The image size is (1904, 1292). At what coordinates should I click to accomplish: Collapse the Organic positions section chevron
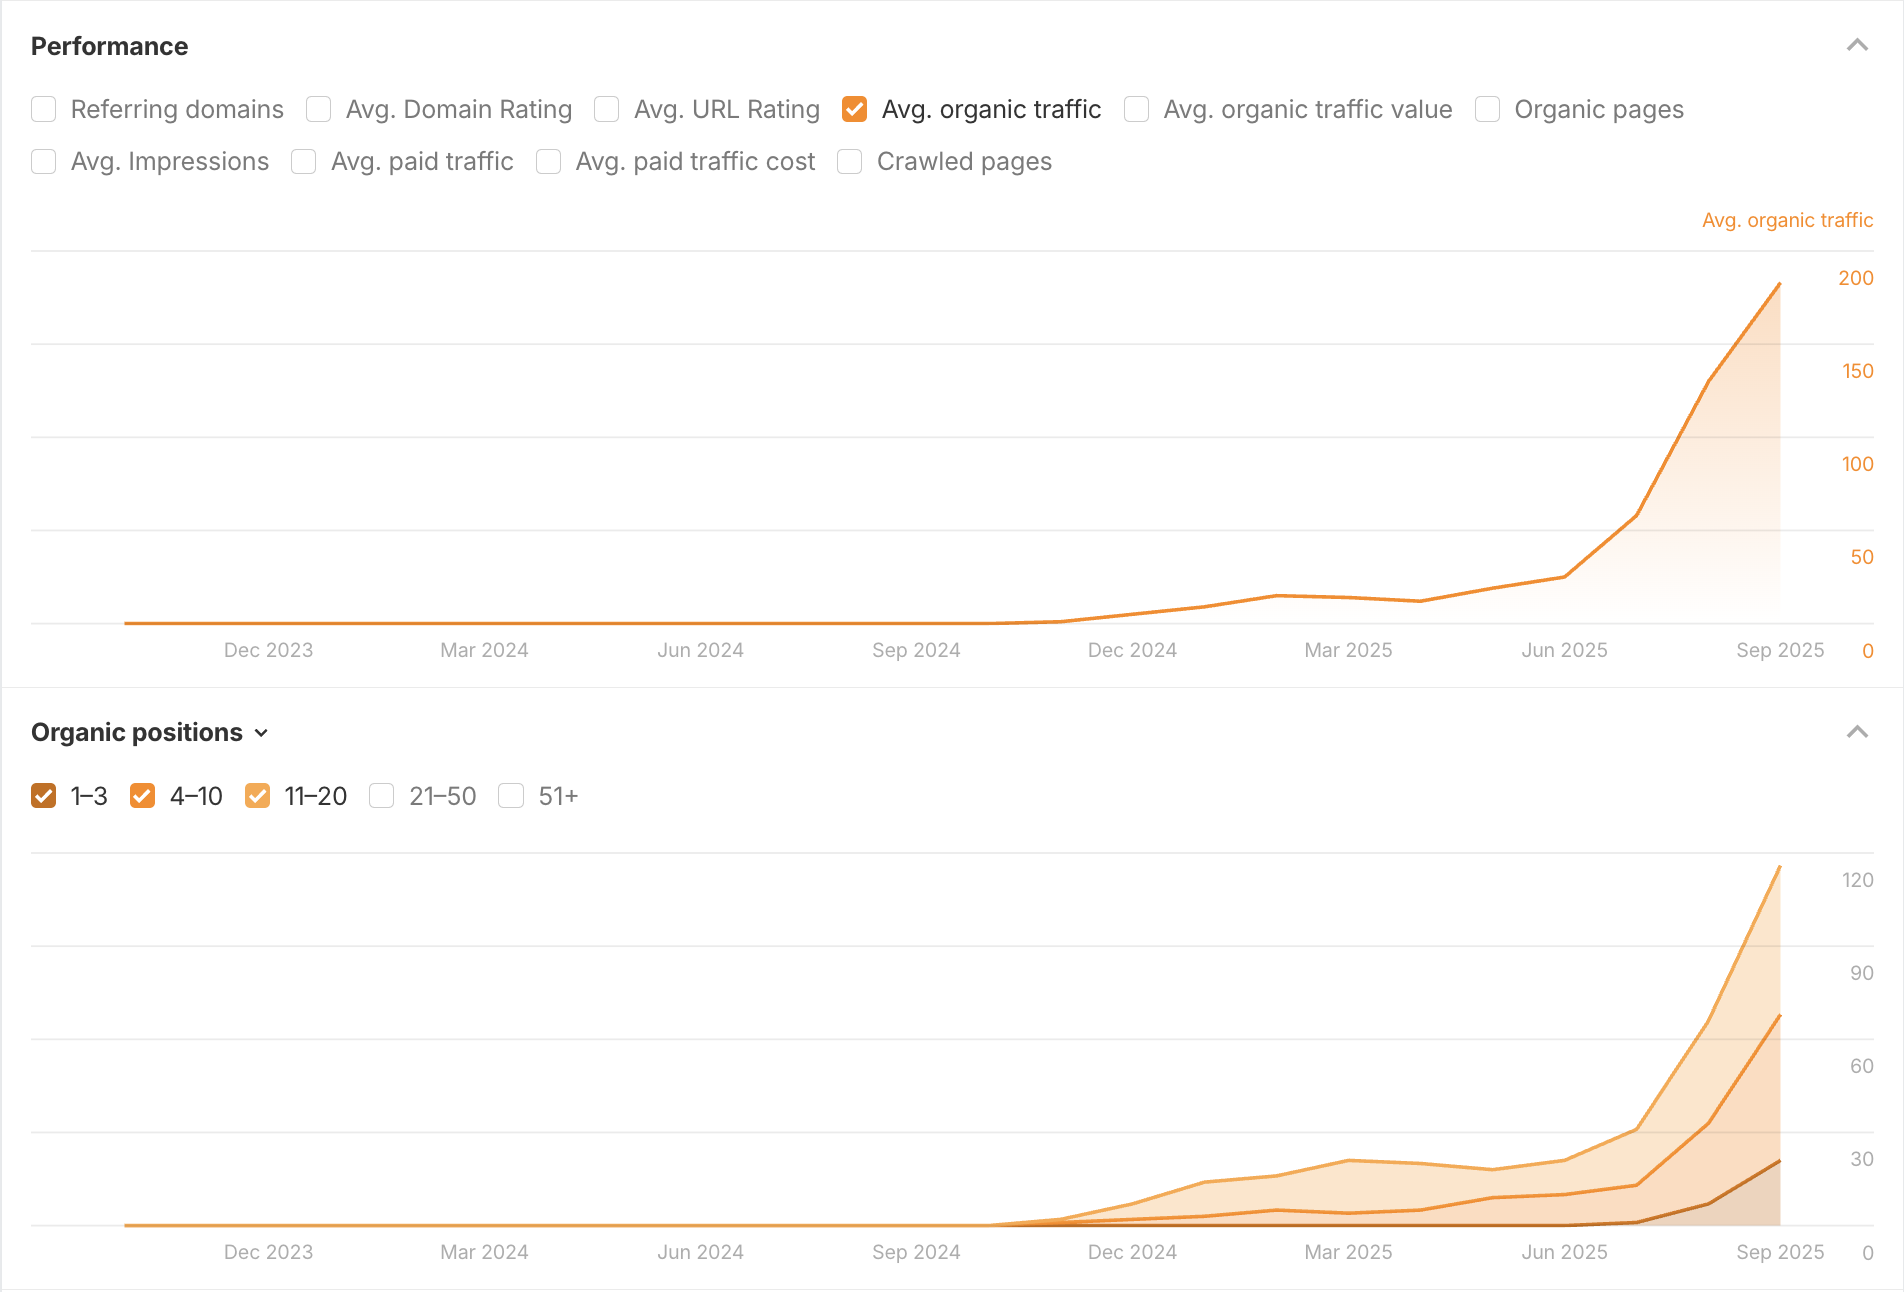pos(1857,732)
